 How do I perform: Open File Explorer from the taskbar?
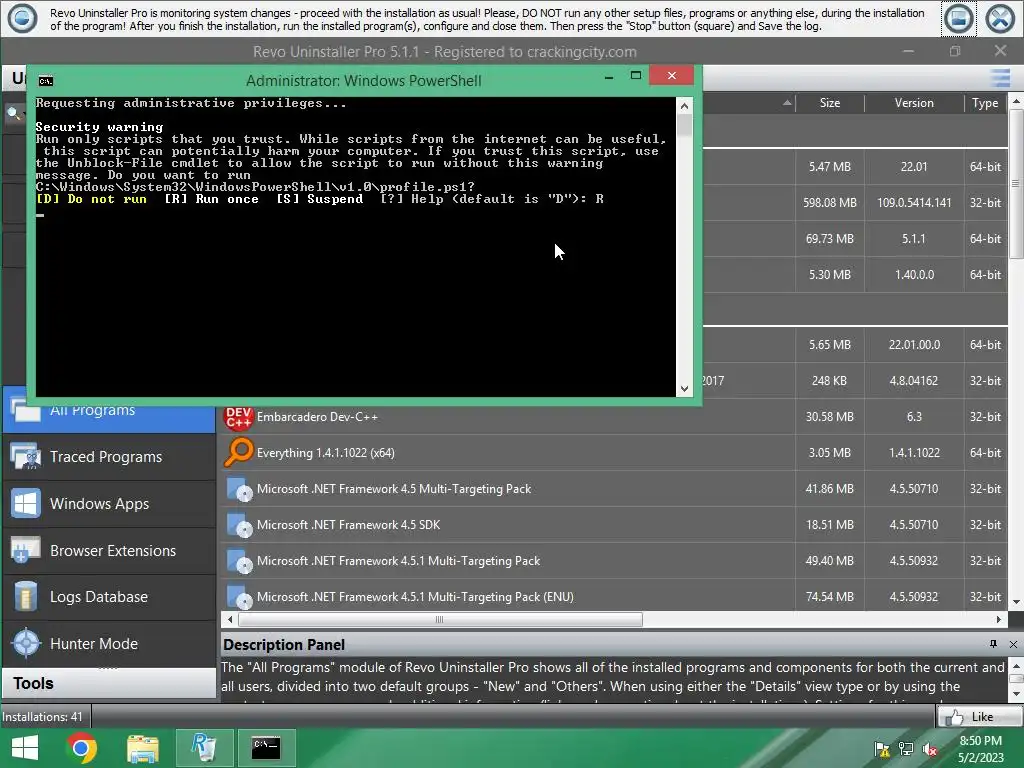[x=143, y=748]
